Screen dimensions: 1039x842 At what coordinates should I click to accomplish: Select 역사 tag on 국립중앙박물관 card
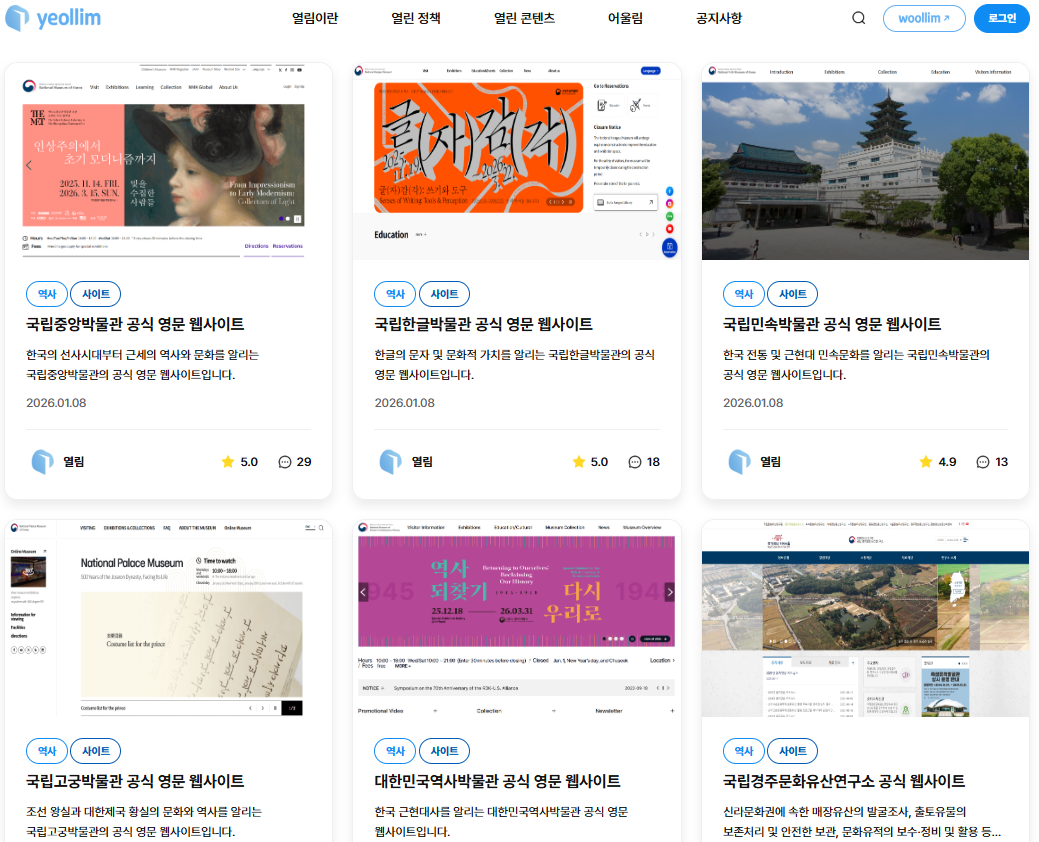[47, 294]
